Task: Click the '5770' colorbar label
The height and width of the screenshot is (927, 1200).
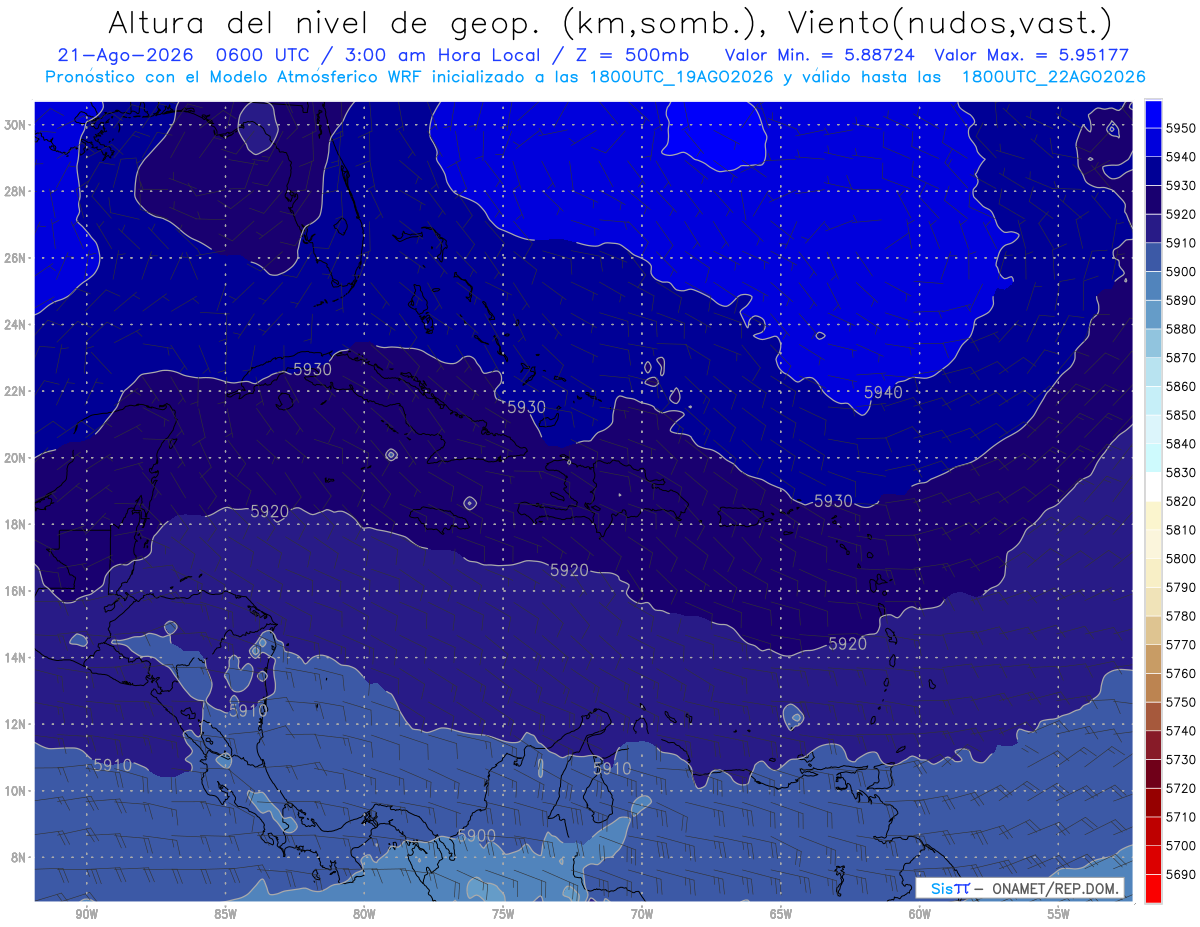Action: [1181, 645]
